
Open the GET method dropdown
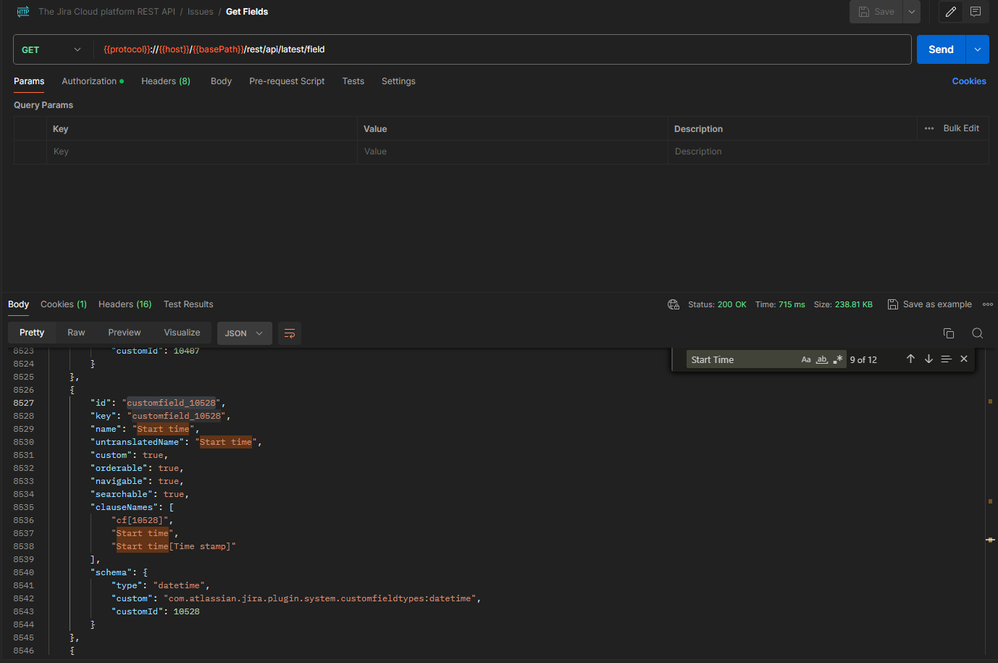tap(52, 50)
